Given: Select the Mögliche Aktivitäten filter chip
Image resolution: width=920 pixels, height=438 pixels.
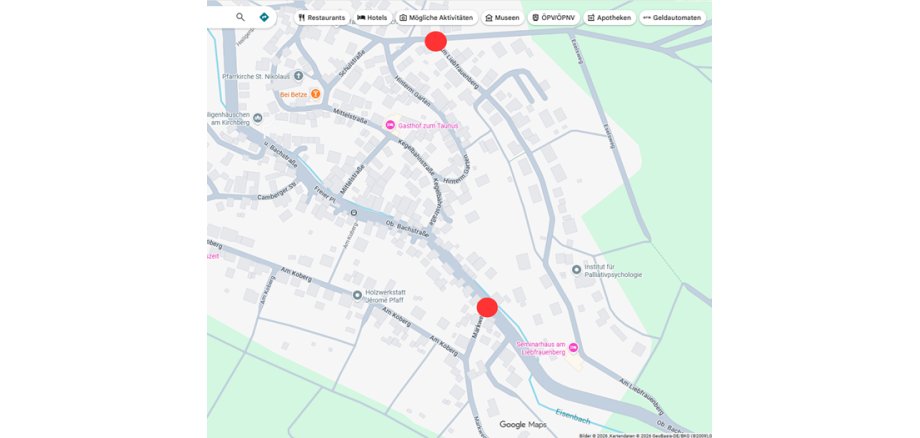Looking at the screenshot, I should [436, 18].
